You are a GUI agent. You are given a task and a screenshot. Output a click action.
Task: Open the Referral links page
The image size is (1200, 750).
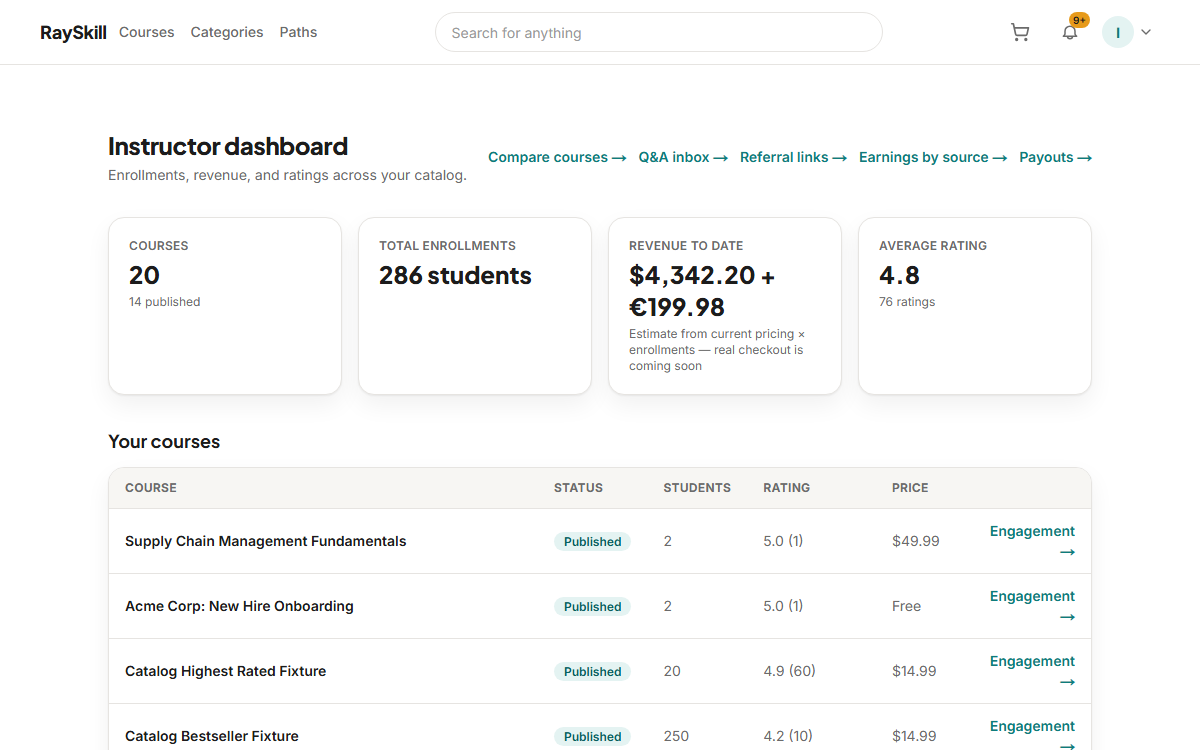tap(793, 157)
